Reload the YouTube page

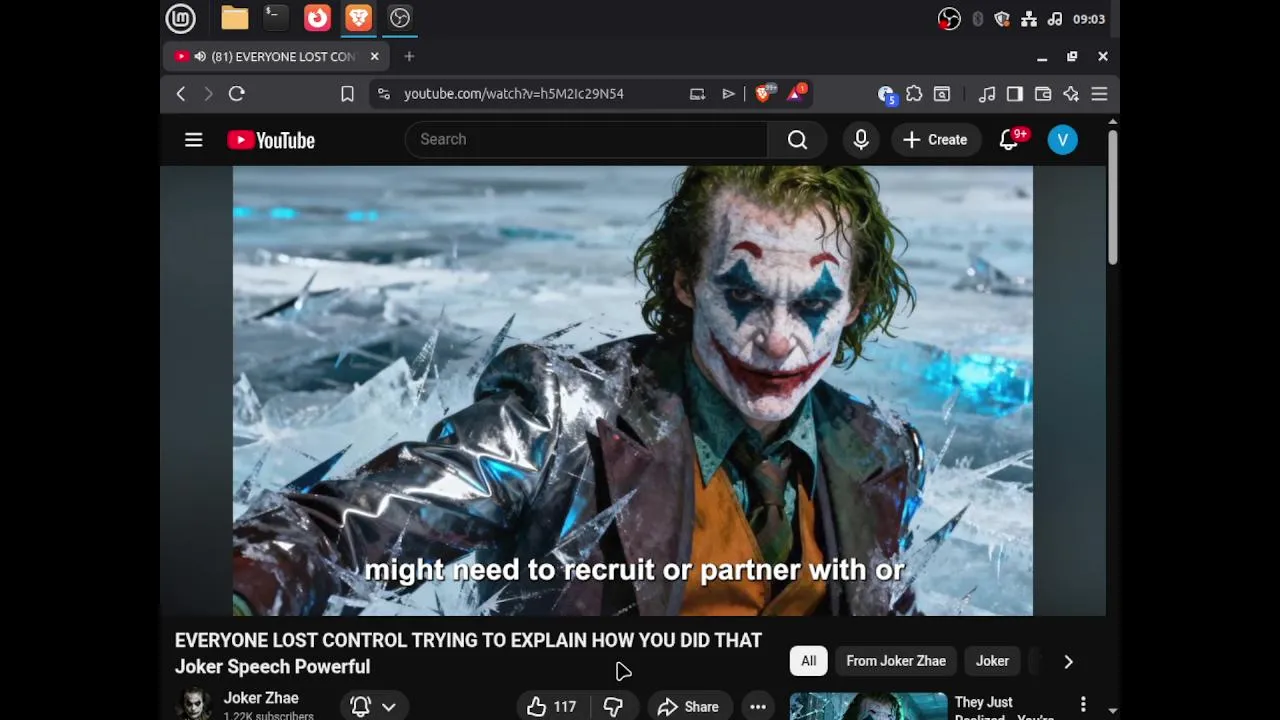(x=237, y=94)
